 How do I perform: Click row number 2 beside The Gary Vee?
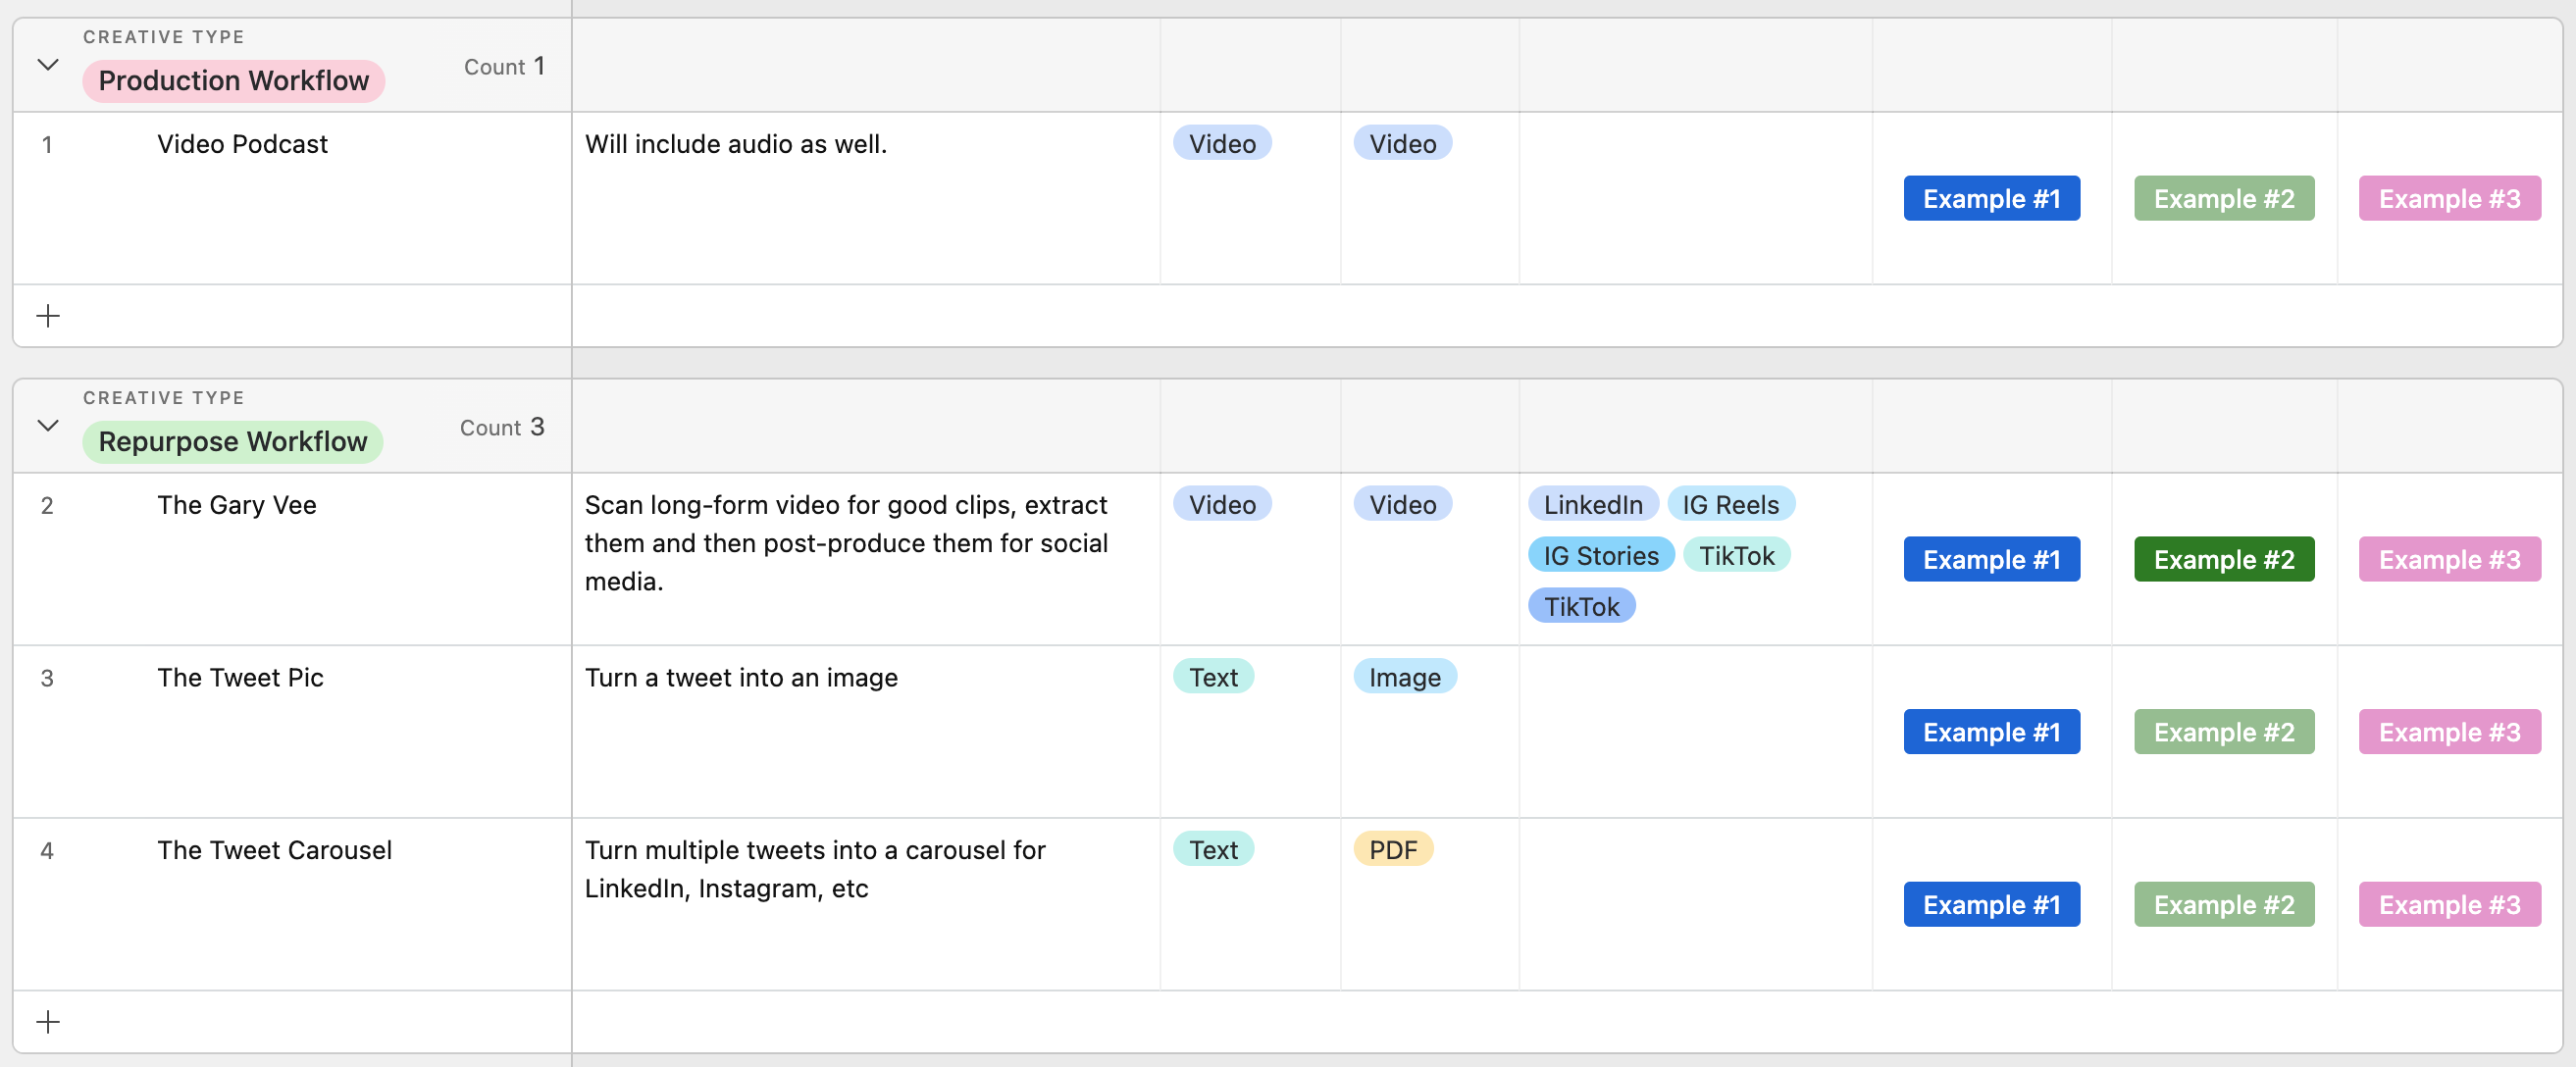point(47,504)
